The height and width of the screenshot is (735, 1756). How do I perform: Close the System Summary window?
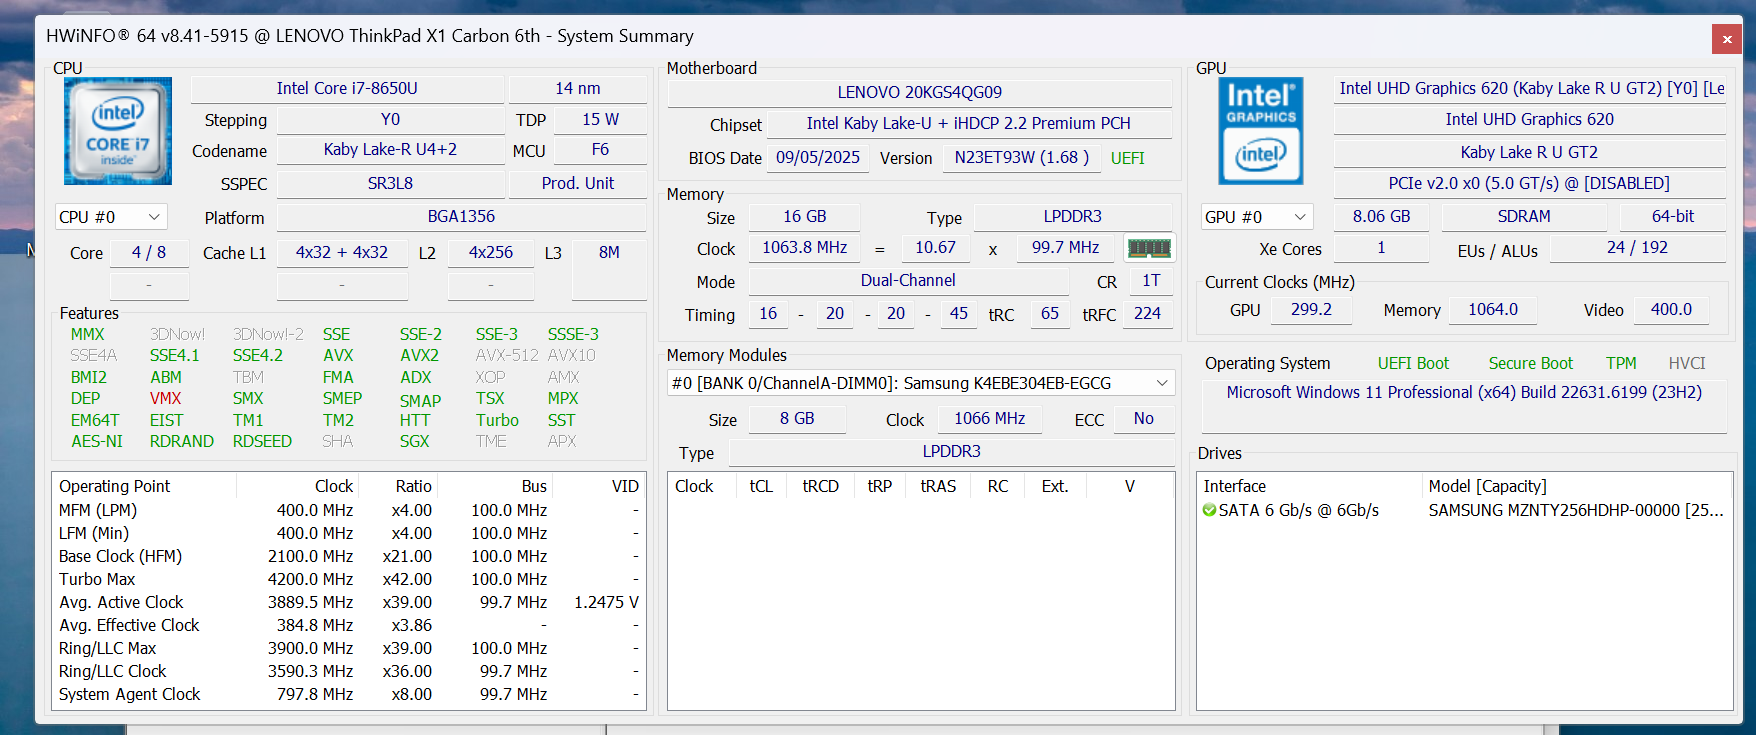(x=1727, y=39)
